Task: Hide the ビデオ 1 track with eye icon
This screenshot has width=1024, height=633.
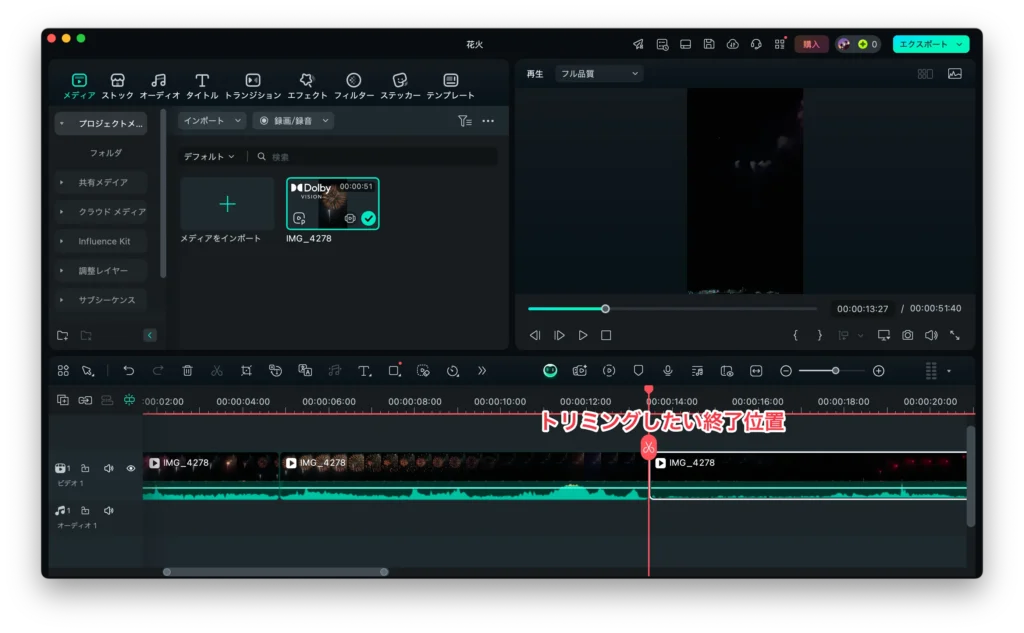Action: pyautogui.click(x=131, y=468)
